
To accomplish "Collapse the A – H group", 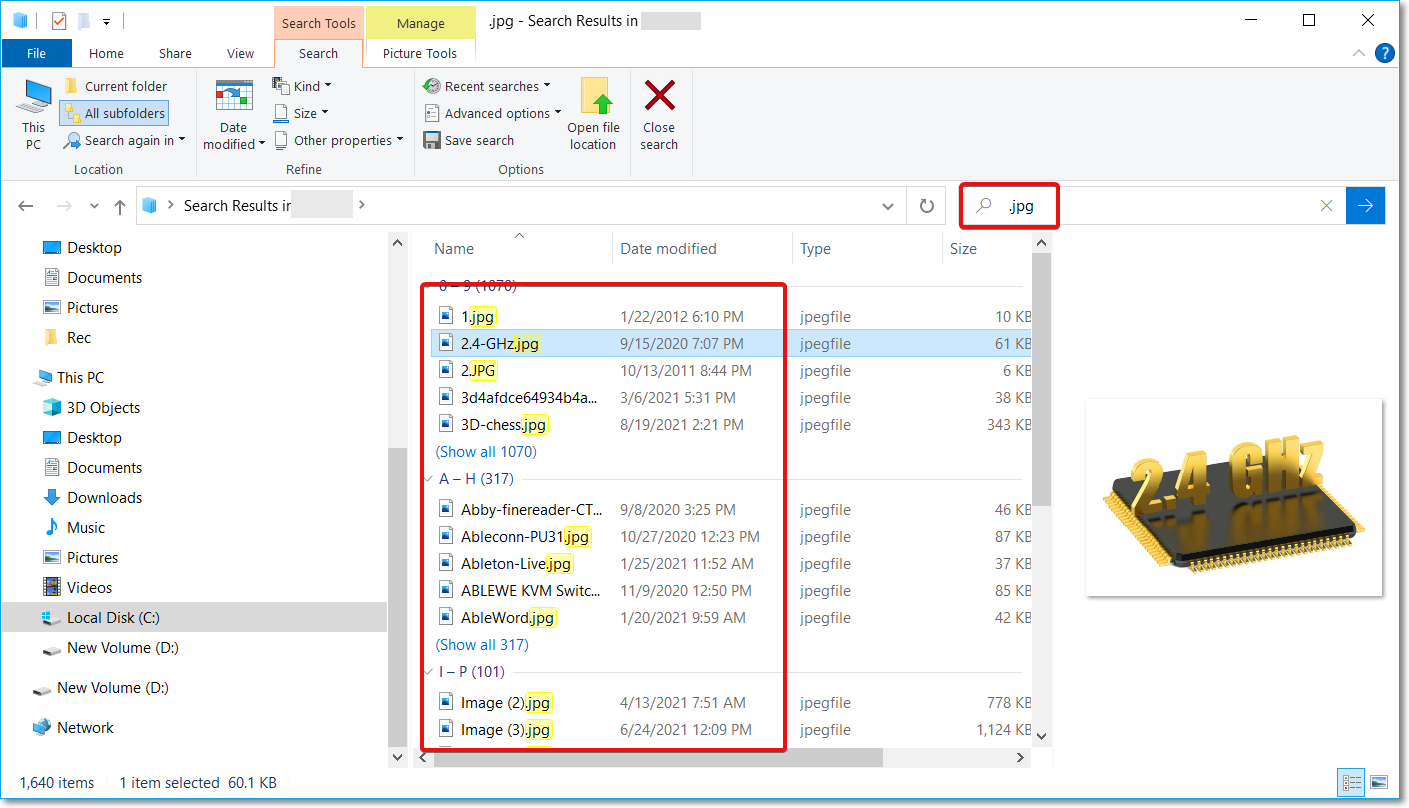I will [x=427, y=479].
